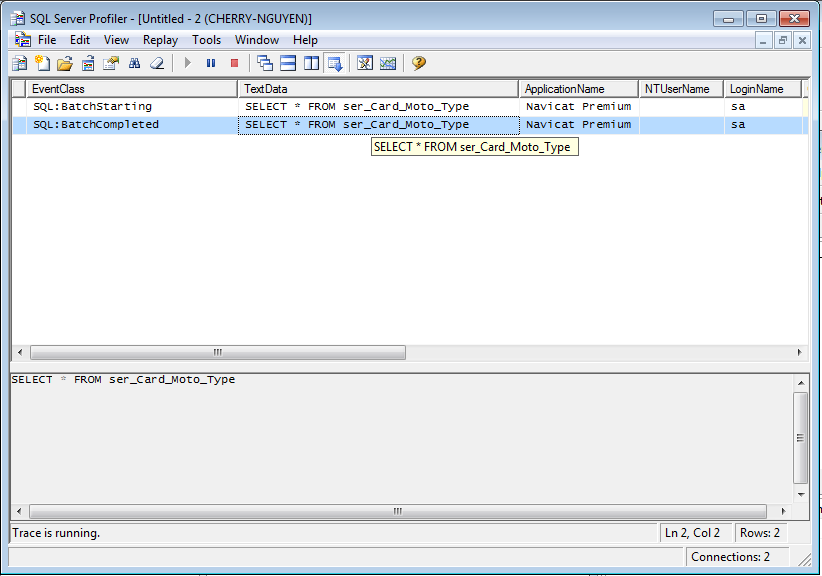The height and width of the screenshot is (576, 822).
Task: Open the Tools menu
Action: pyautogui.click(x=206, y=40)
